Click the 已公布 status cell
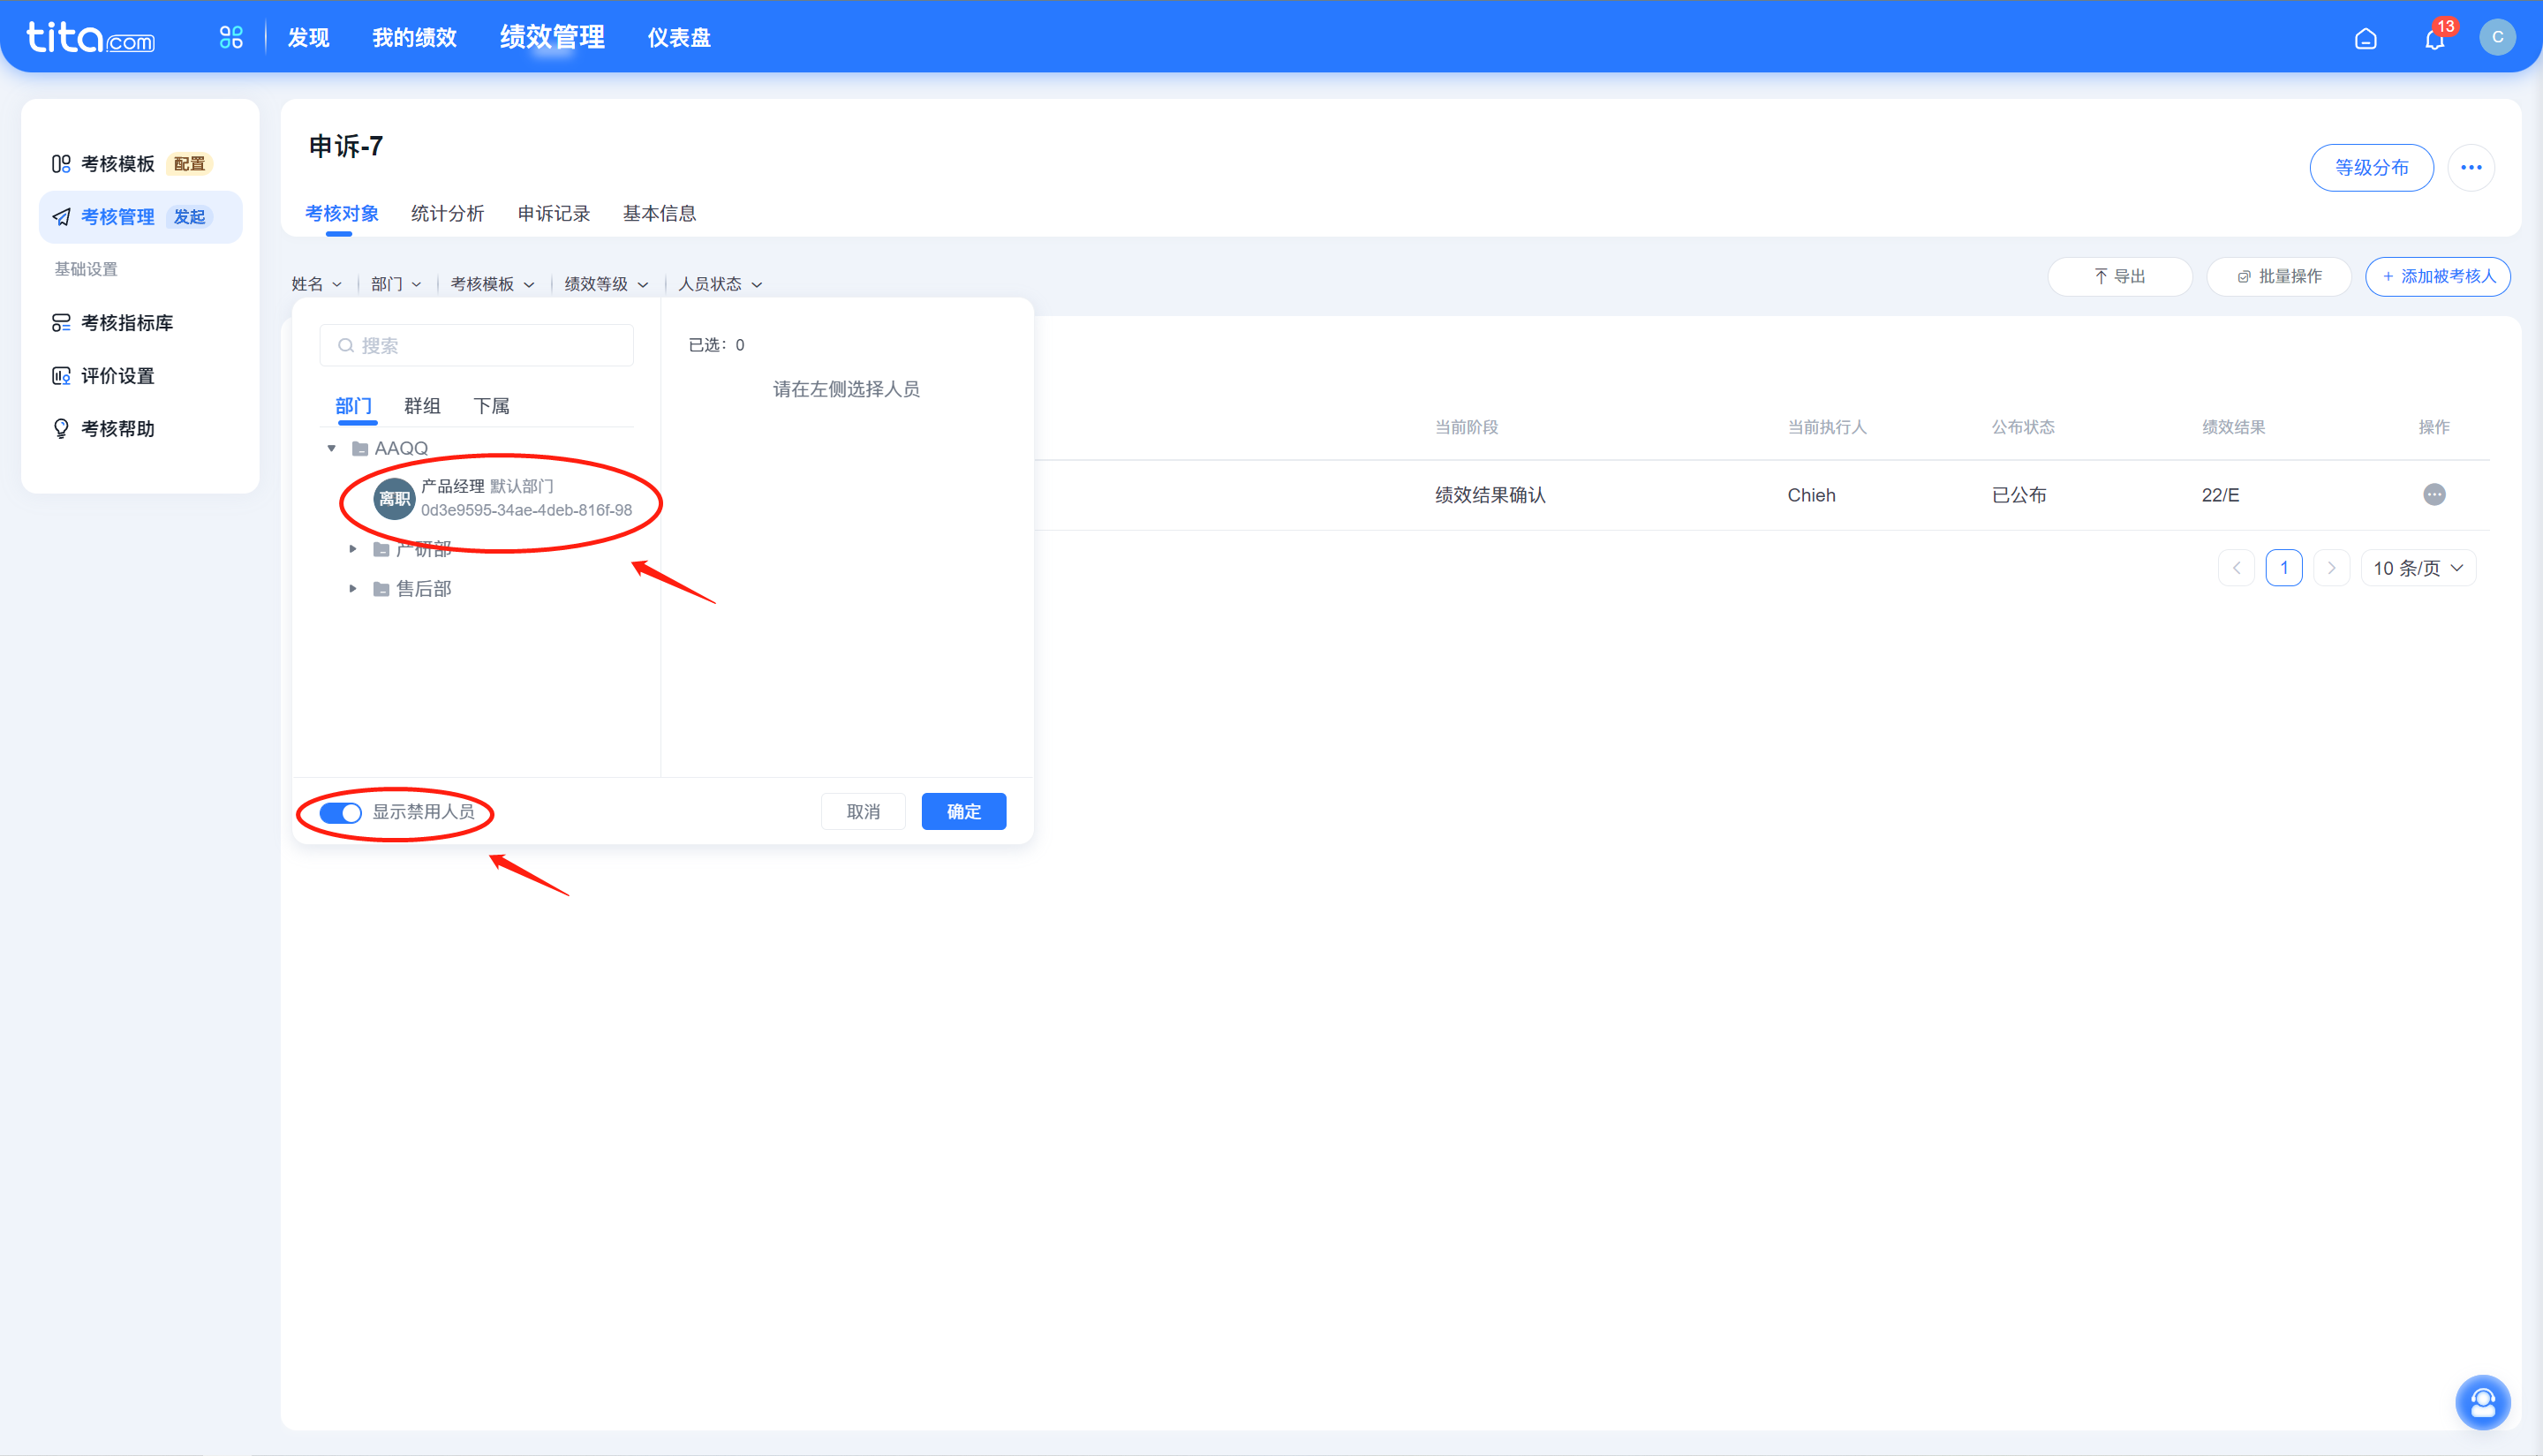The width and height of the screenshot is (2543, 1456). [2019, 496]
